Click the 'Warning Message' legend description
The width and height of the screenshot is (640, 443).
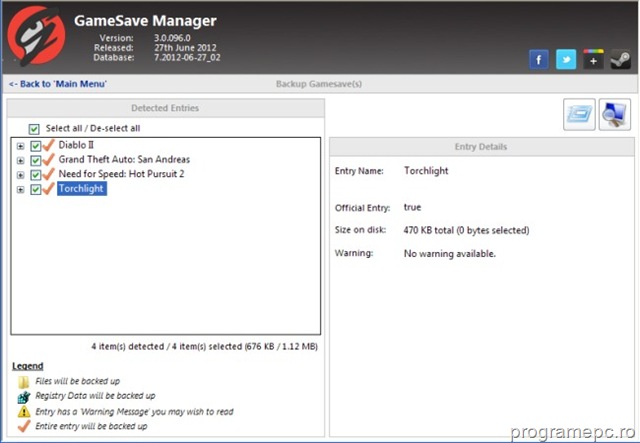click(134, 412)
